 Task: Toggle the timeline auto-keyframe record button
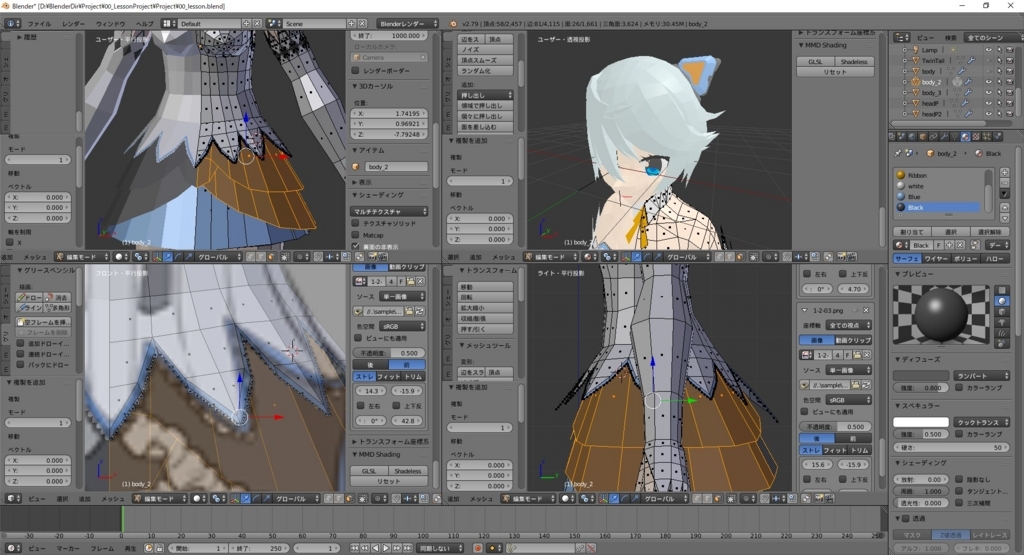[x=478, y=548]
